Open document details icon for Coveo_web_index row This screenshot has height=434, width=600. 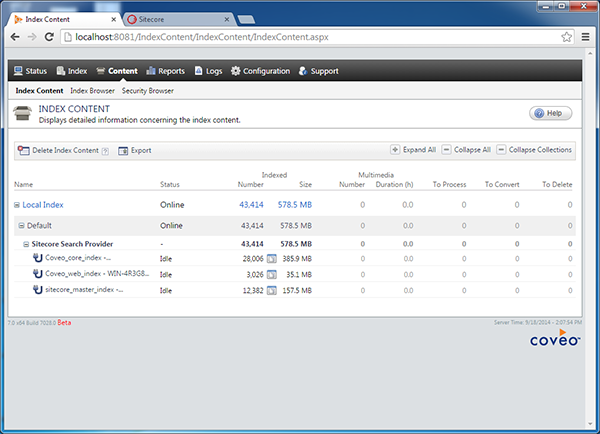click(272, 274)
